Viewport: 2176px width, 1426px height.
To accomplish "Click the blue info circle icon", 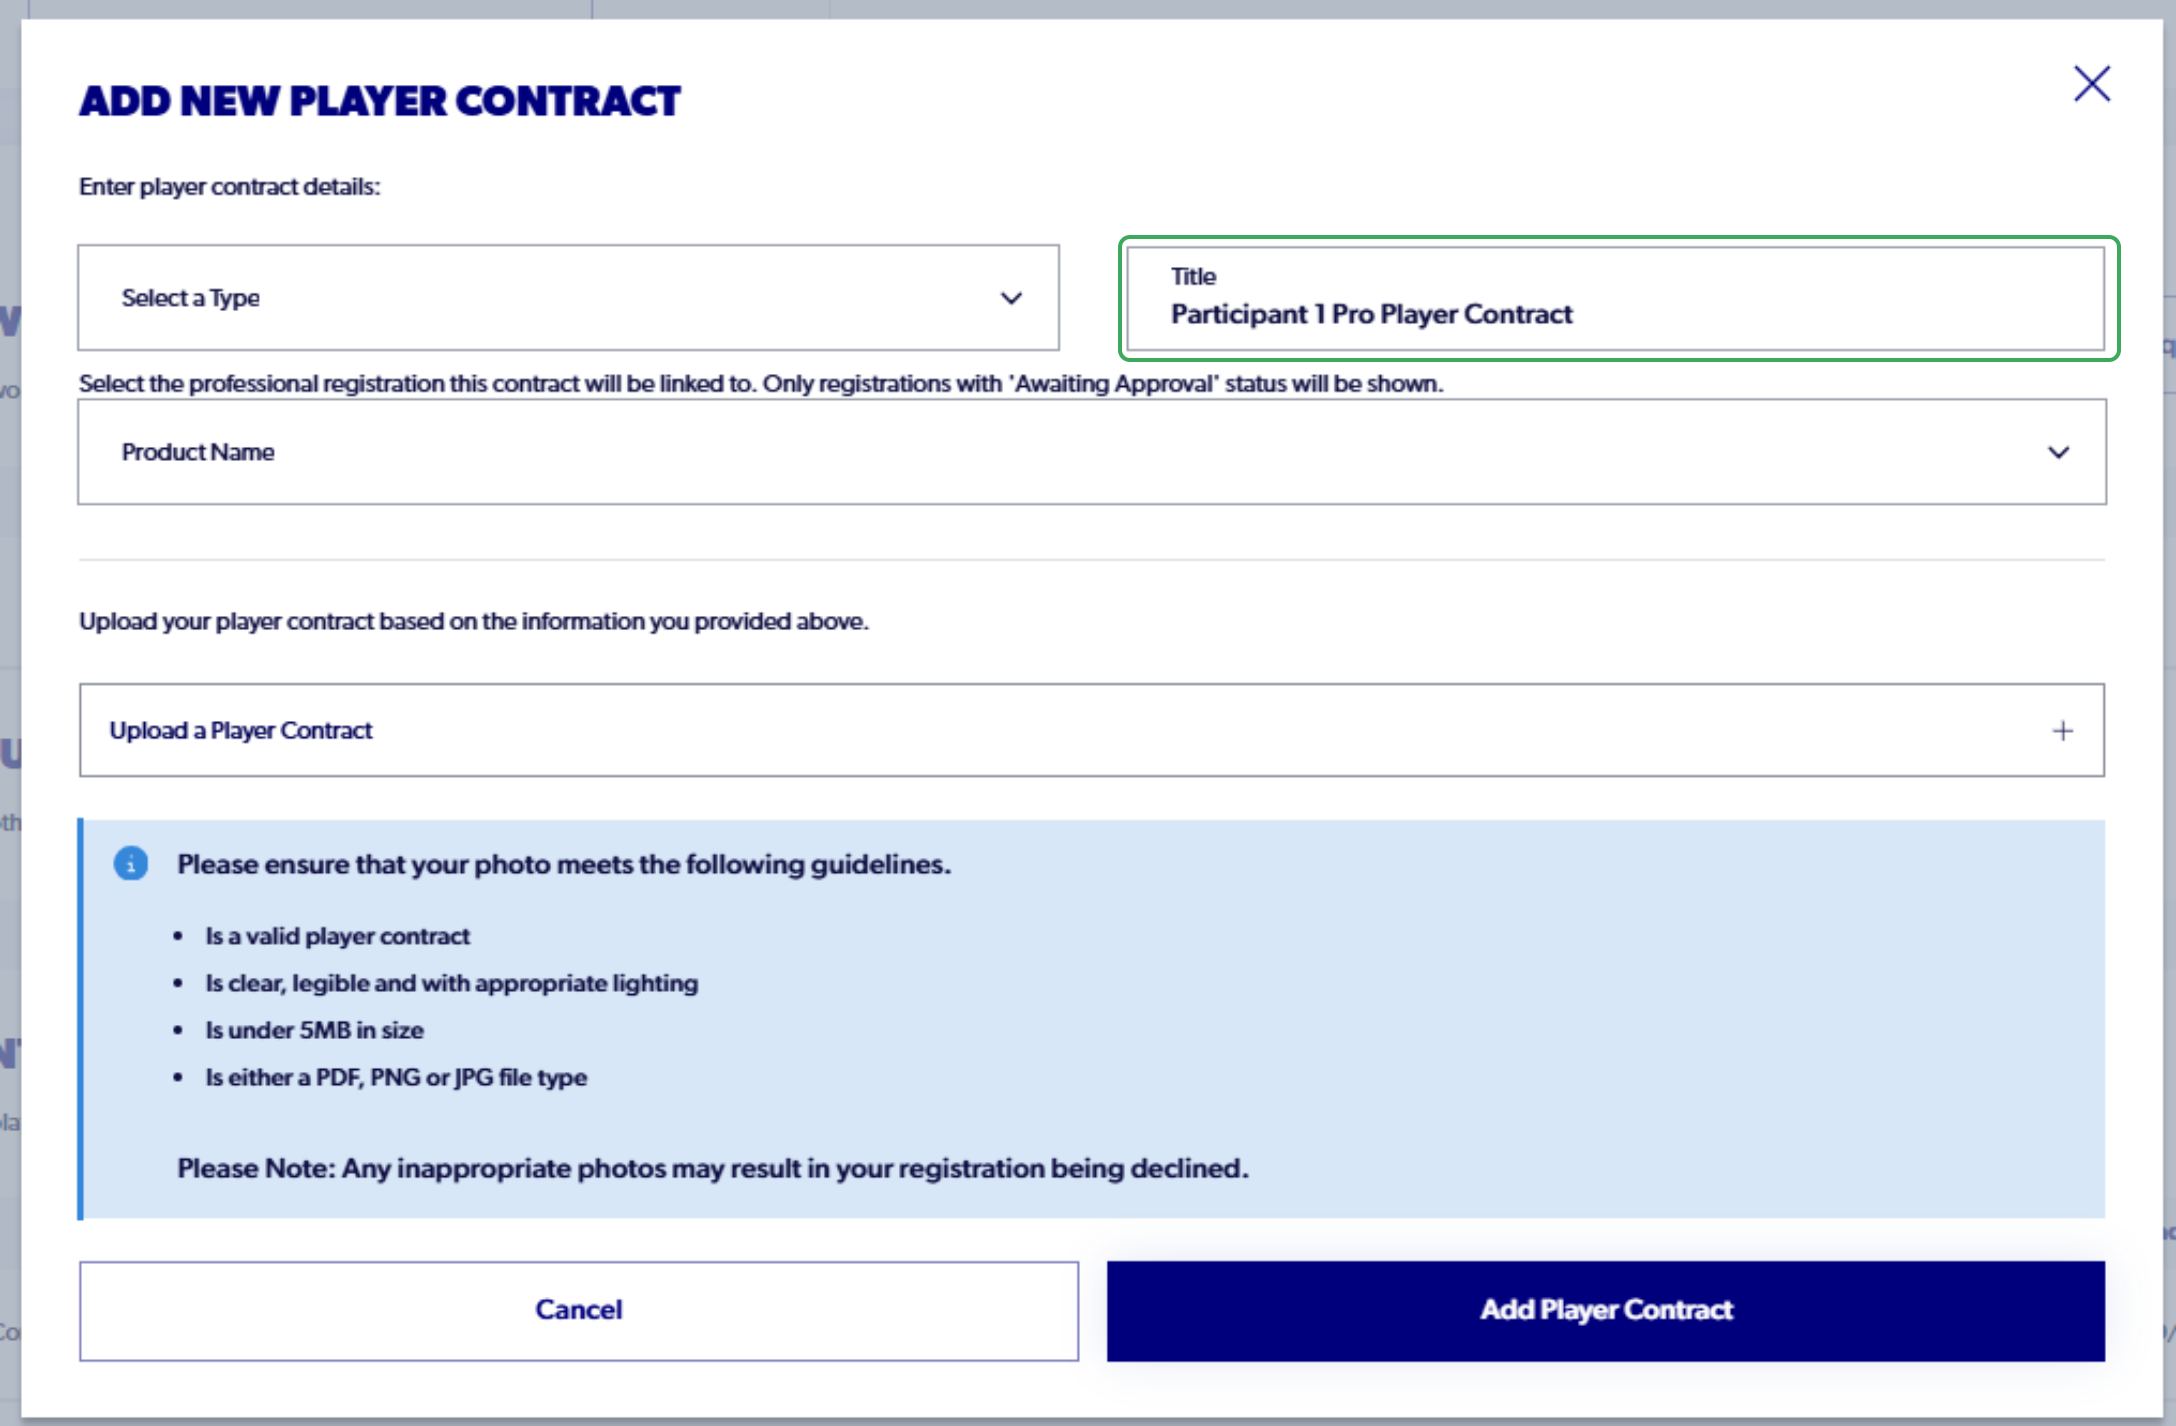I will point(130,863).
